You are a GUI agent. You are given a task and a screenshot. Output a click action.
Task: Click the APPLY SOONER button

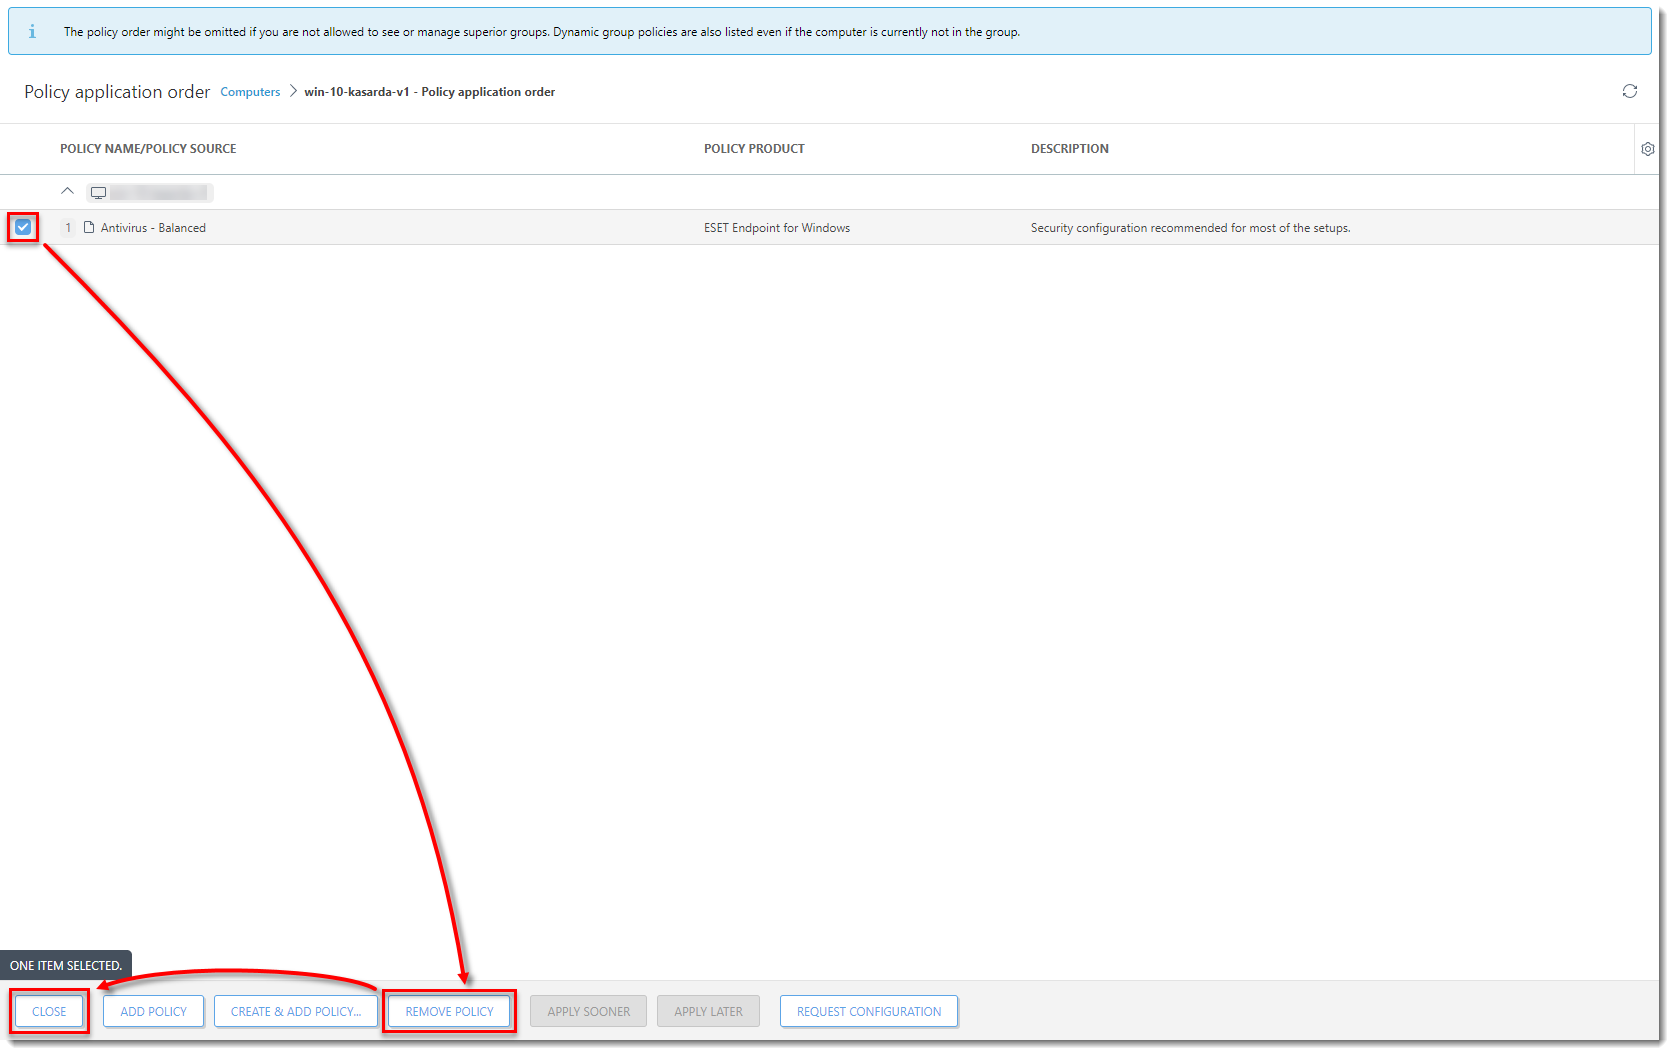tap(587, 1011)
